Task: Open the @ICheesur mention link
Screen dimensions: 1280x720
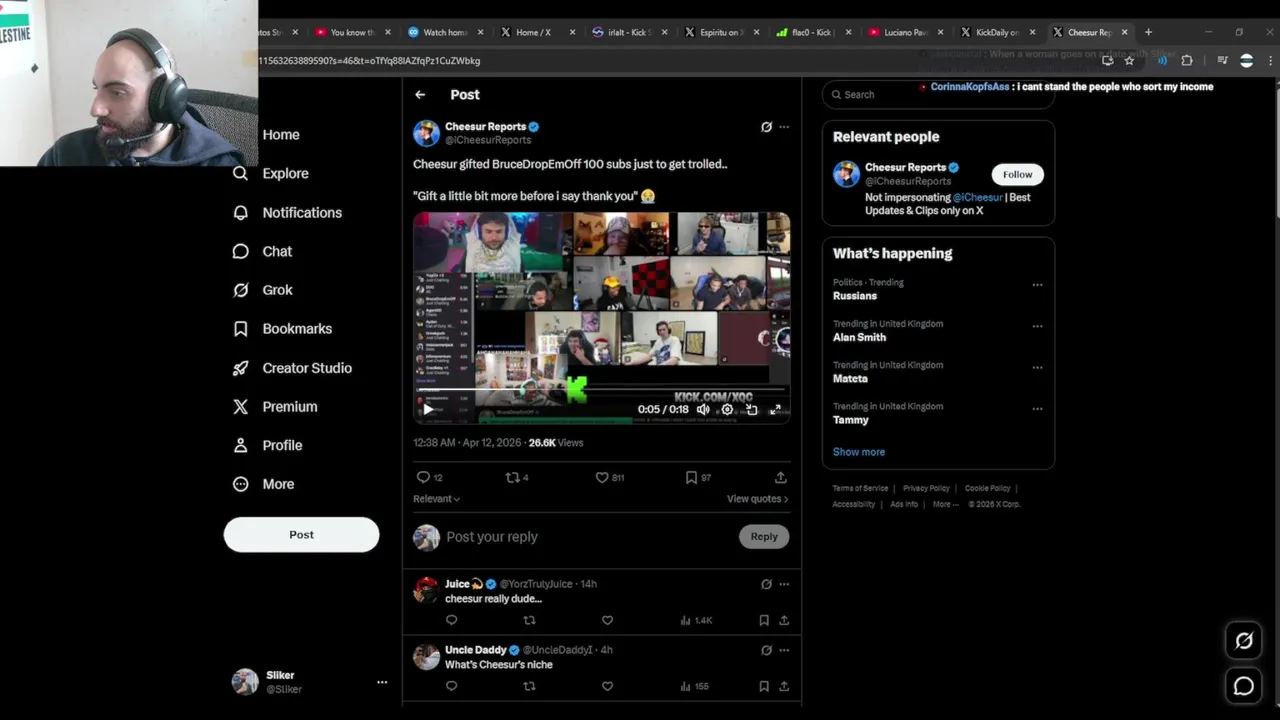Action: [x=977, y=197]
